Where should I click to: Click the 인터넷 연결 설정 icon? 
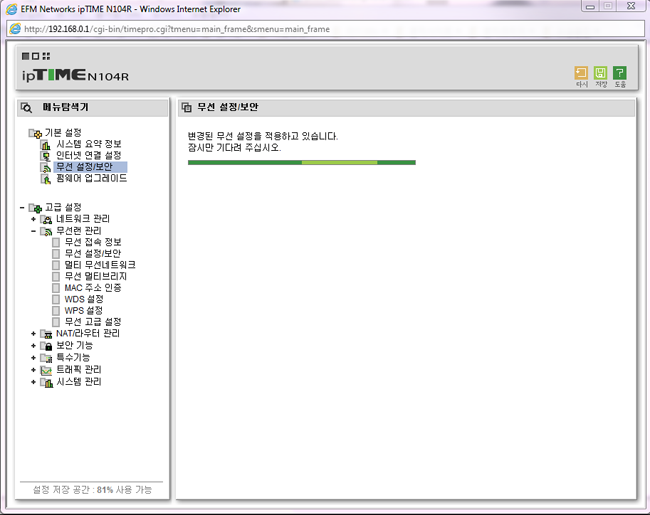46,156
